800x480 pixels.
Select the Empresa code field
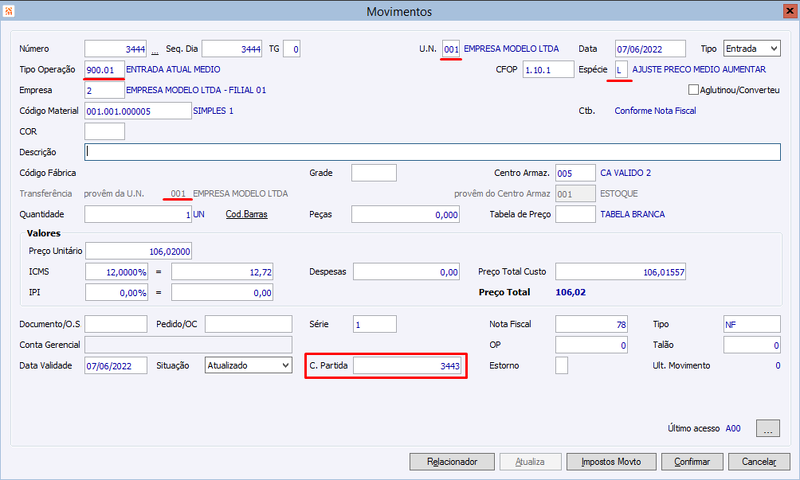coord(104,90)
